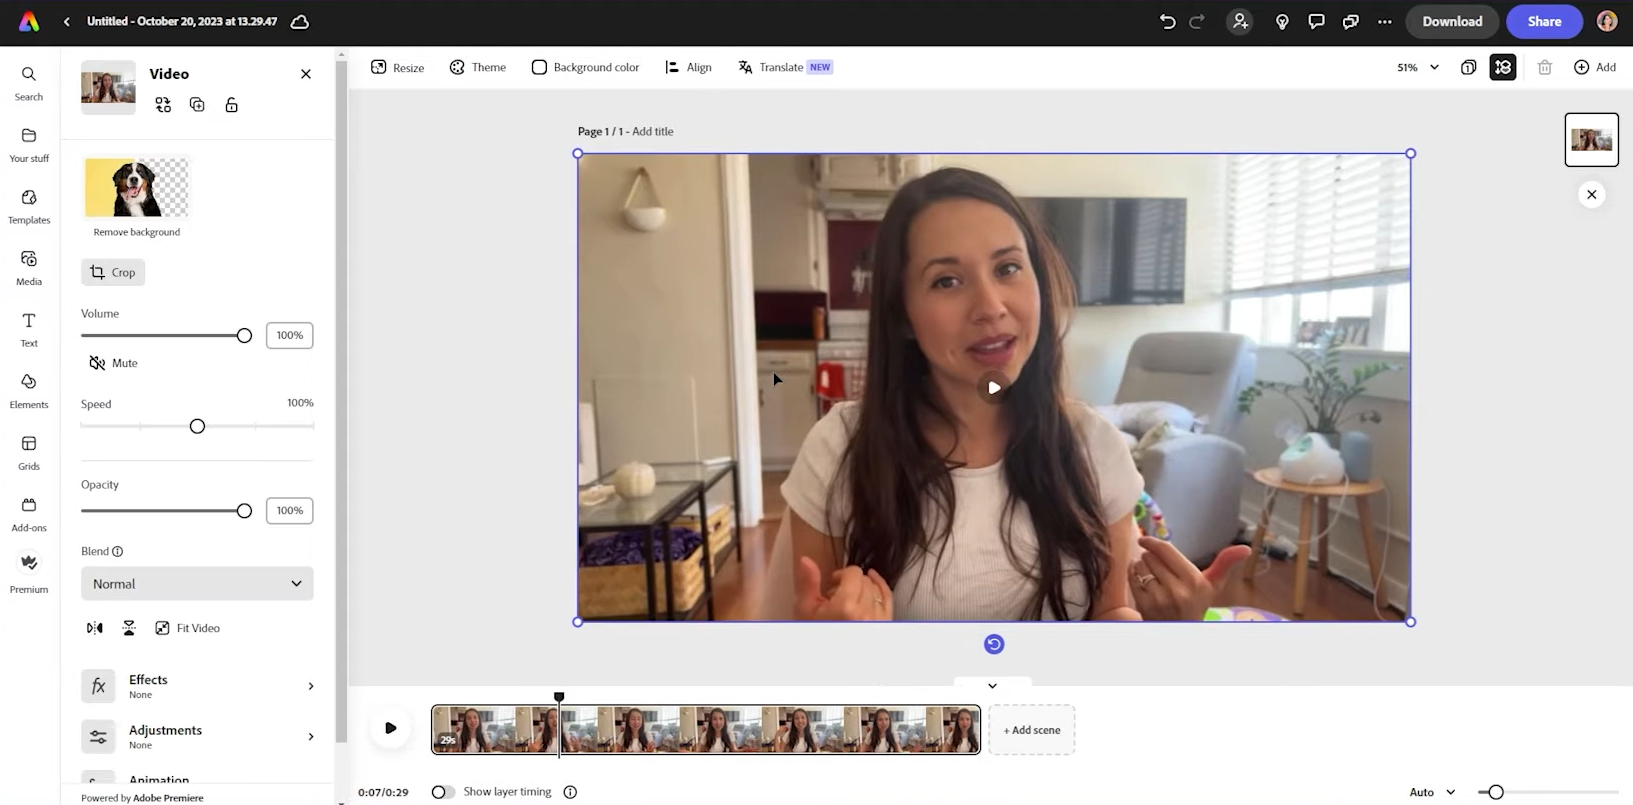The height and width of the screenshot is (805, 1633).
Task: Open the Translate feature
Action: pos(784,67)
